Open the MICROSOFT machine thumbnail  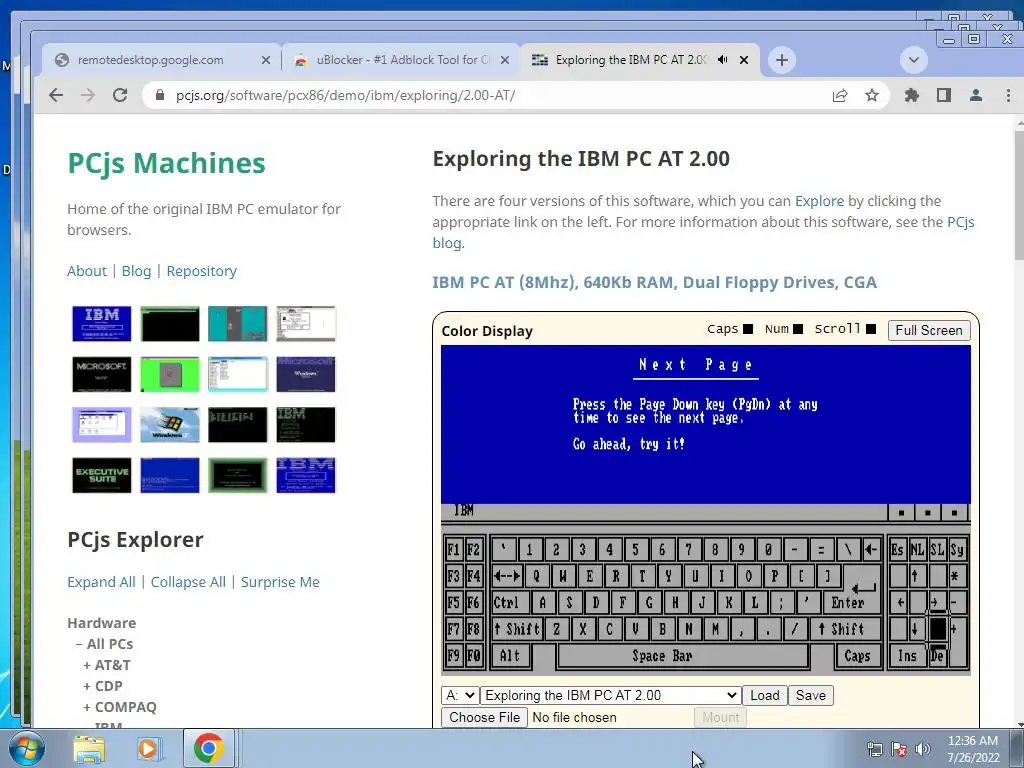pos(101,374)
